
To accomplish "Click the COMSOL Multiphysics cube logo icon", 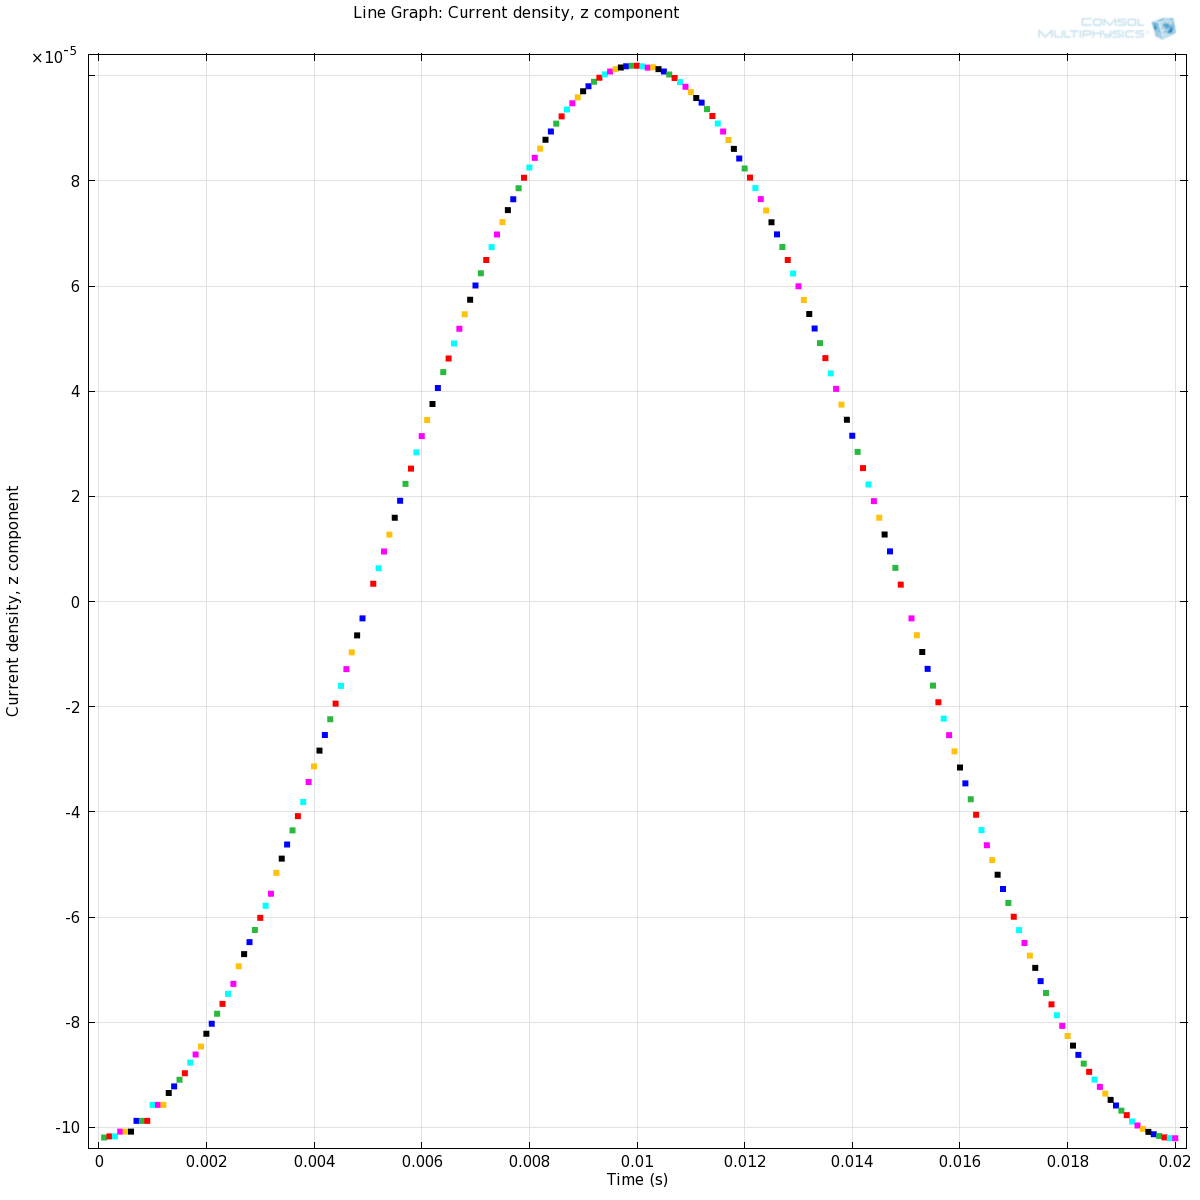I will coord(1163,28).
